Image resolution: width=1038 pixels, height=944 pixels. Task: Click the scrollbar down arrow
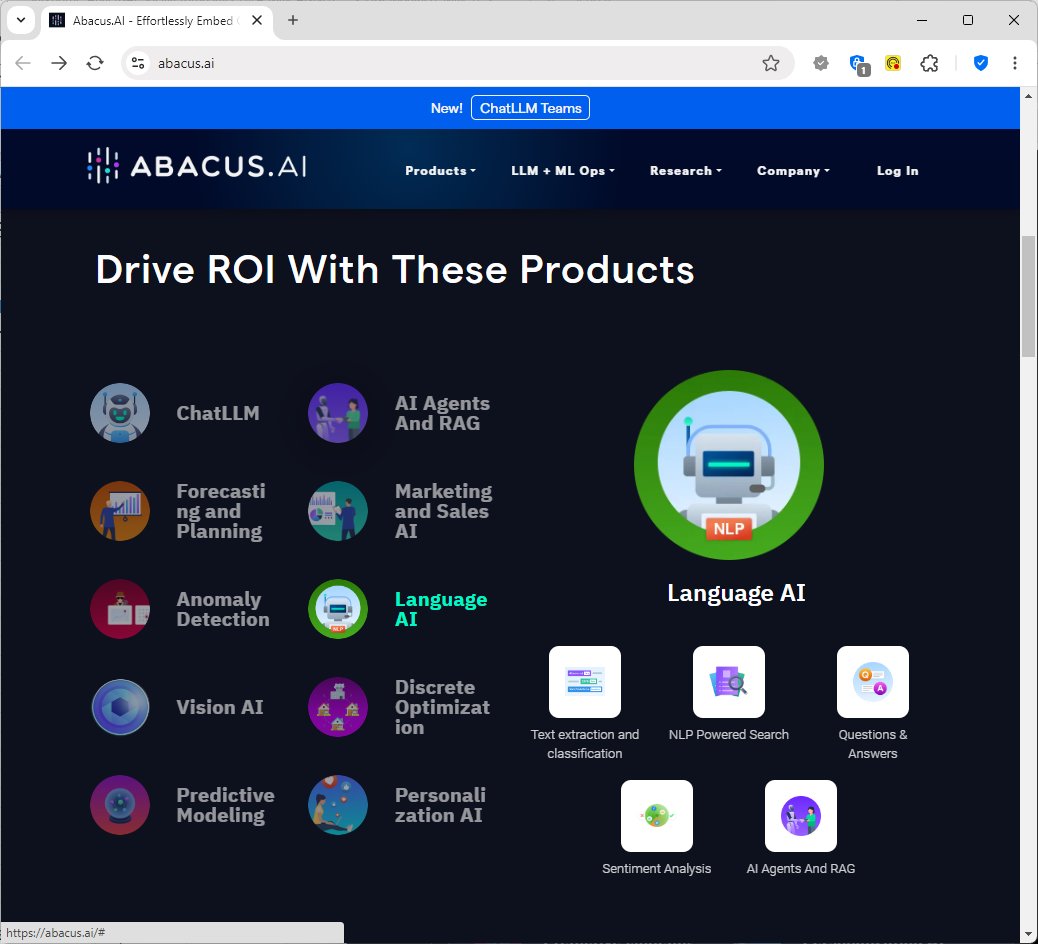point(1028,933)
